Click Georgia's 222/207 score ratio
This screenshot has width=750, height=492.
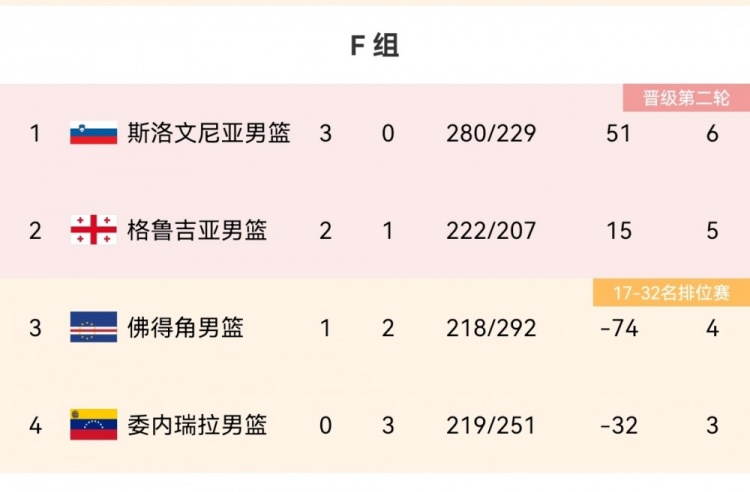[491, 231]
